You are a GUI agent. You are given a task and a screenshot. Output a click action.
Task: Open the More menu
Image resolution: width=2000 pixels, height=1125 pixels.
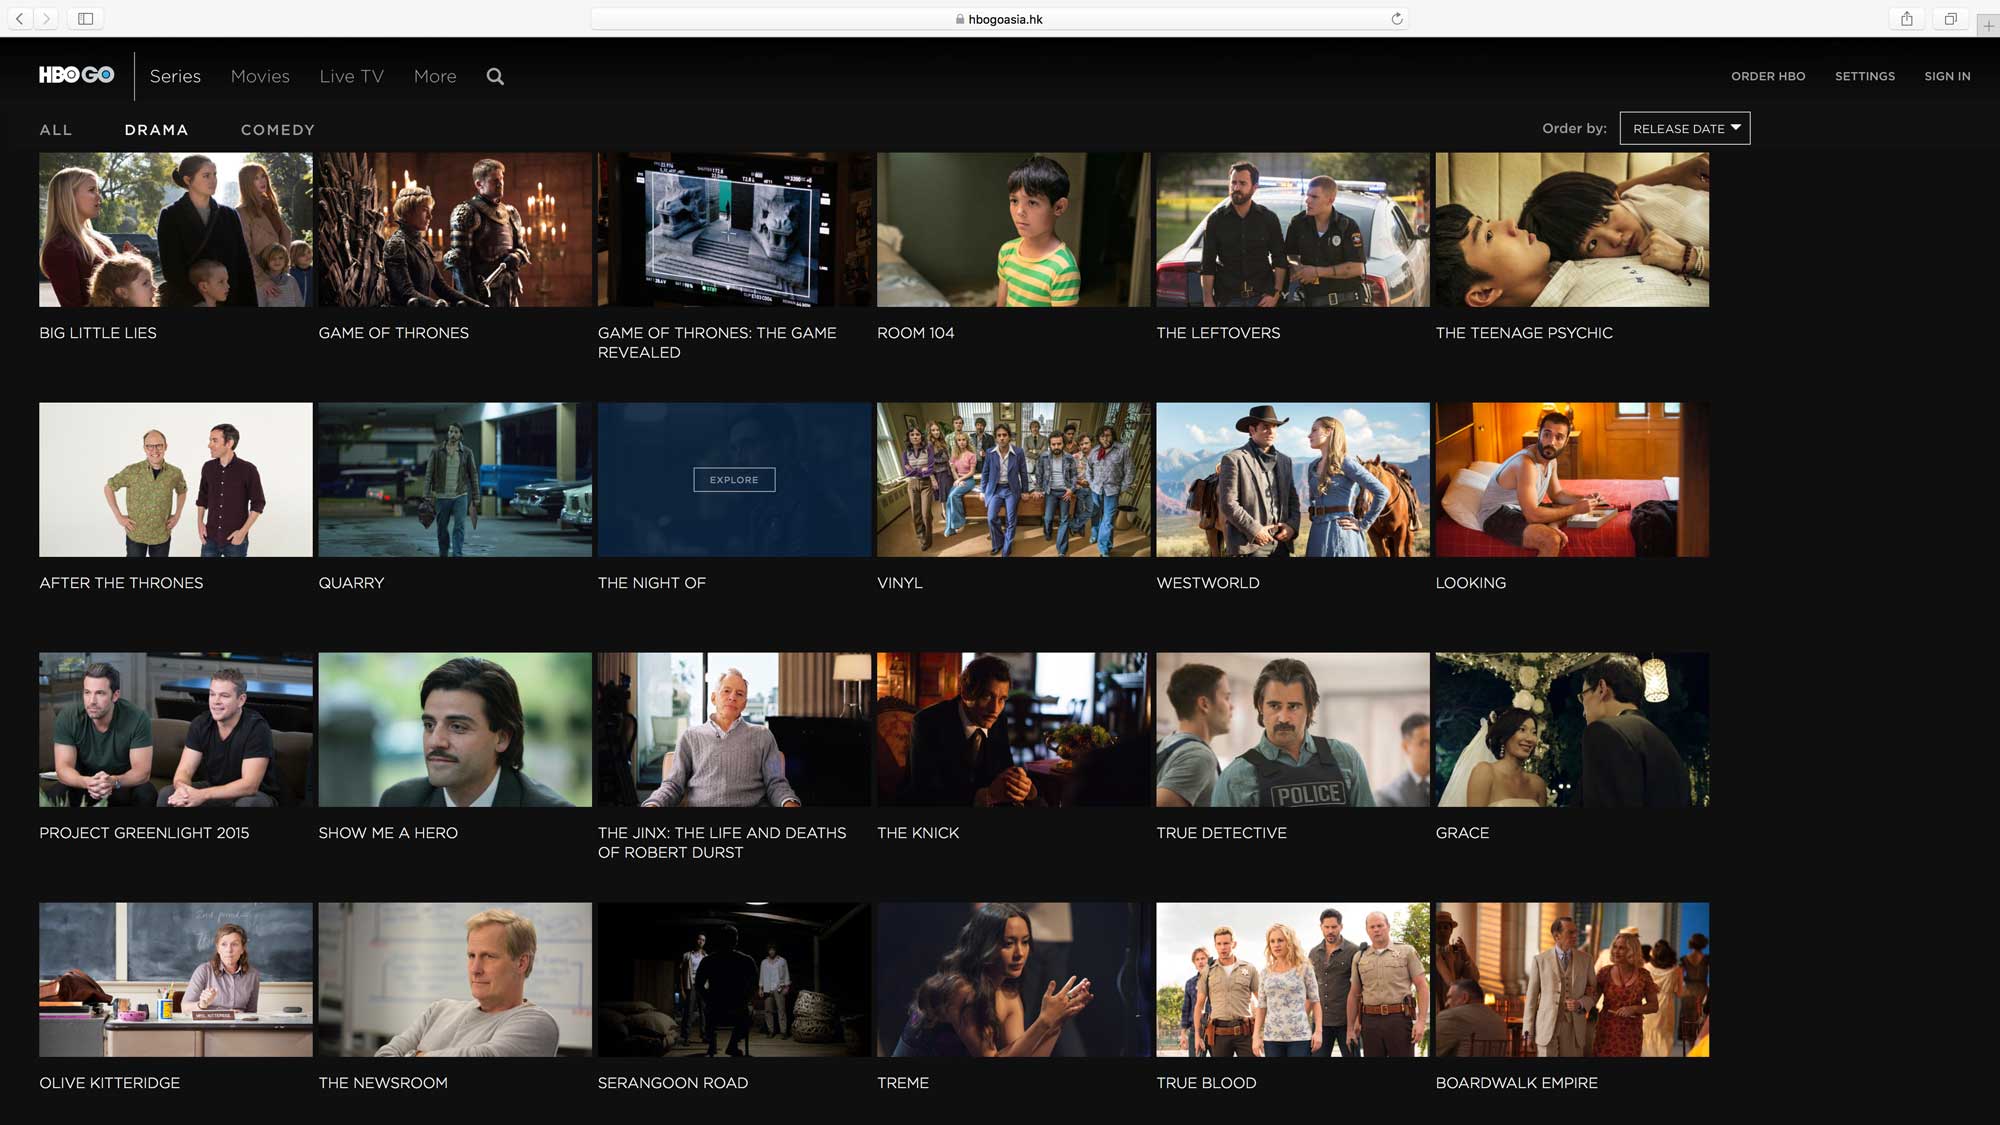(x=435, y=76)
